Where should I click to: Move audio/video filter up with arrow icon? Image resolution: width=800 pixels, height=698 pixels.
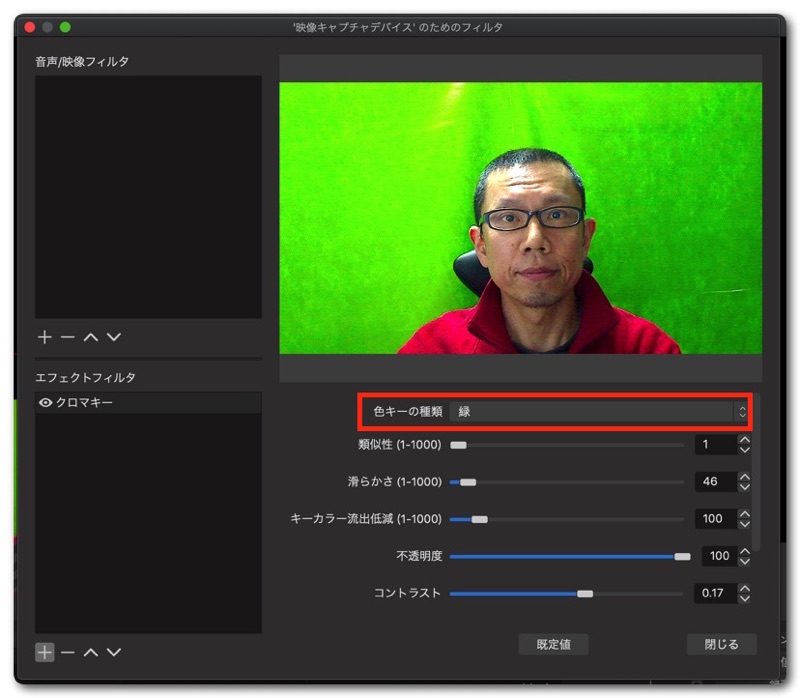91,338
